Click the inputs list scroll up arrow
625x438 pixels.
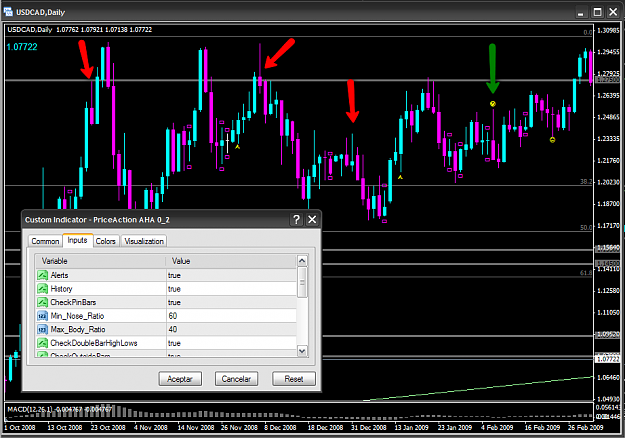pyautogui.click(x=302, y=261)
